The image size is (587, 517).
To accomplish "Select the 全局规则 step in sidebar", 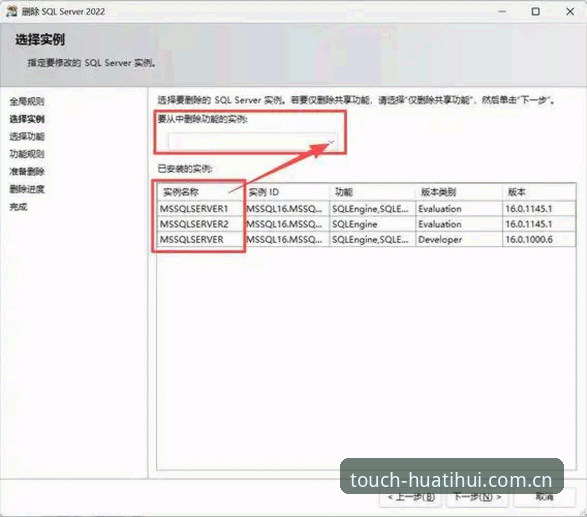I will [x=27, y=101].
